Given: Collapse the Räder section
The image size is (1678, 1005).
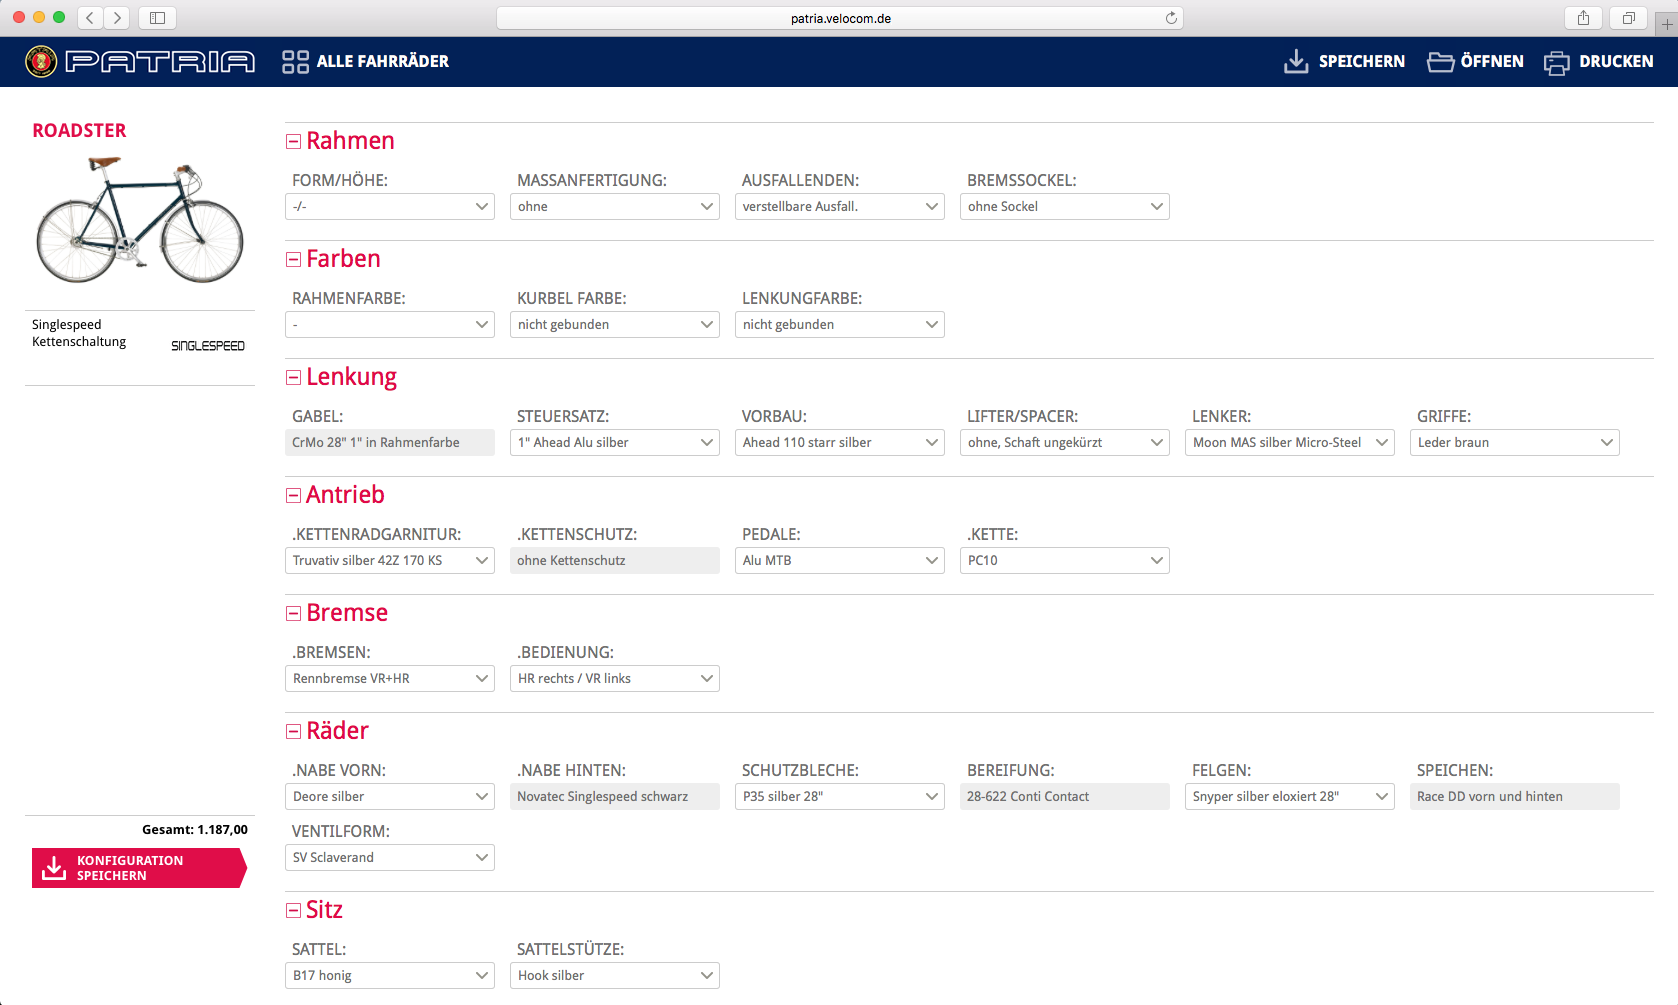Looking at the screenshot, I should [294, 732].
